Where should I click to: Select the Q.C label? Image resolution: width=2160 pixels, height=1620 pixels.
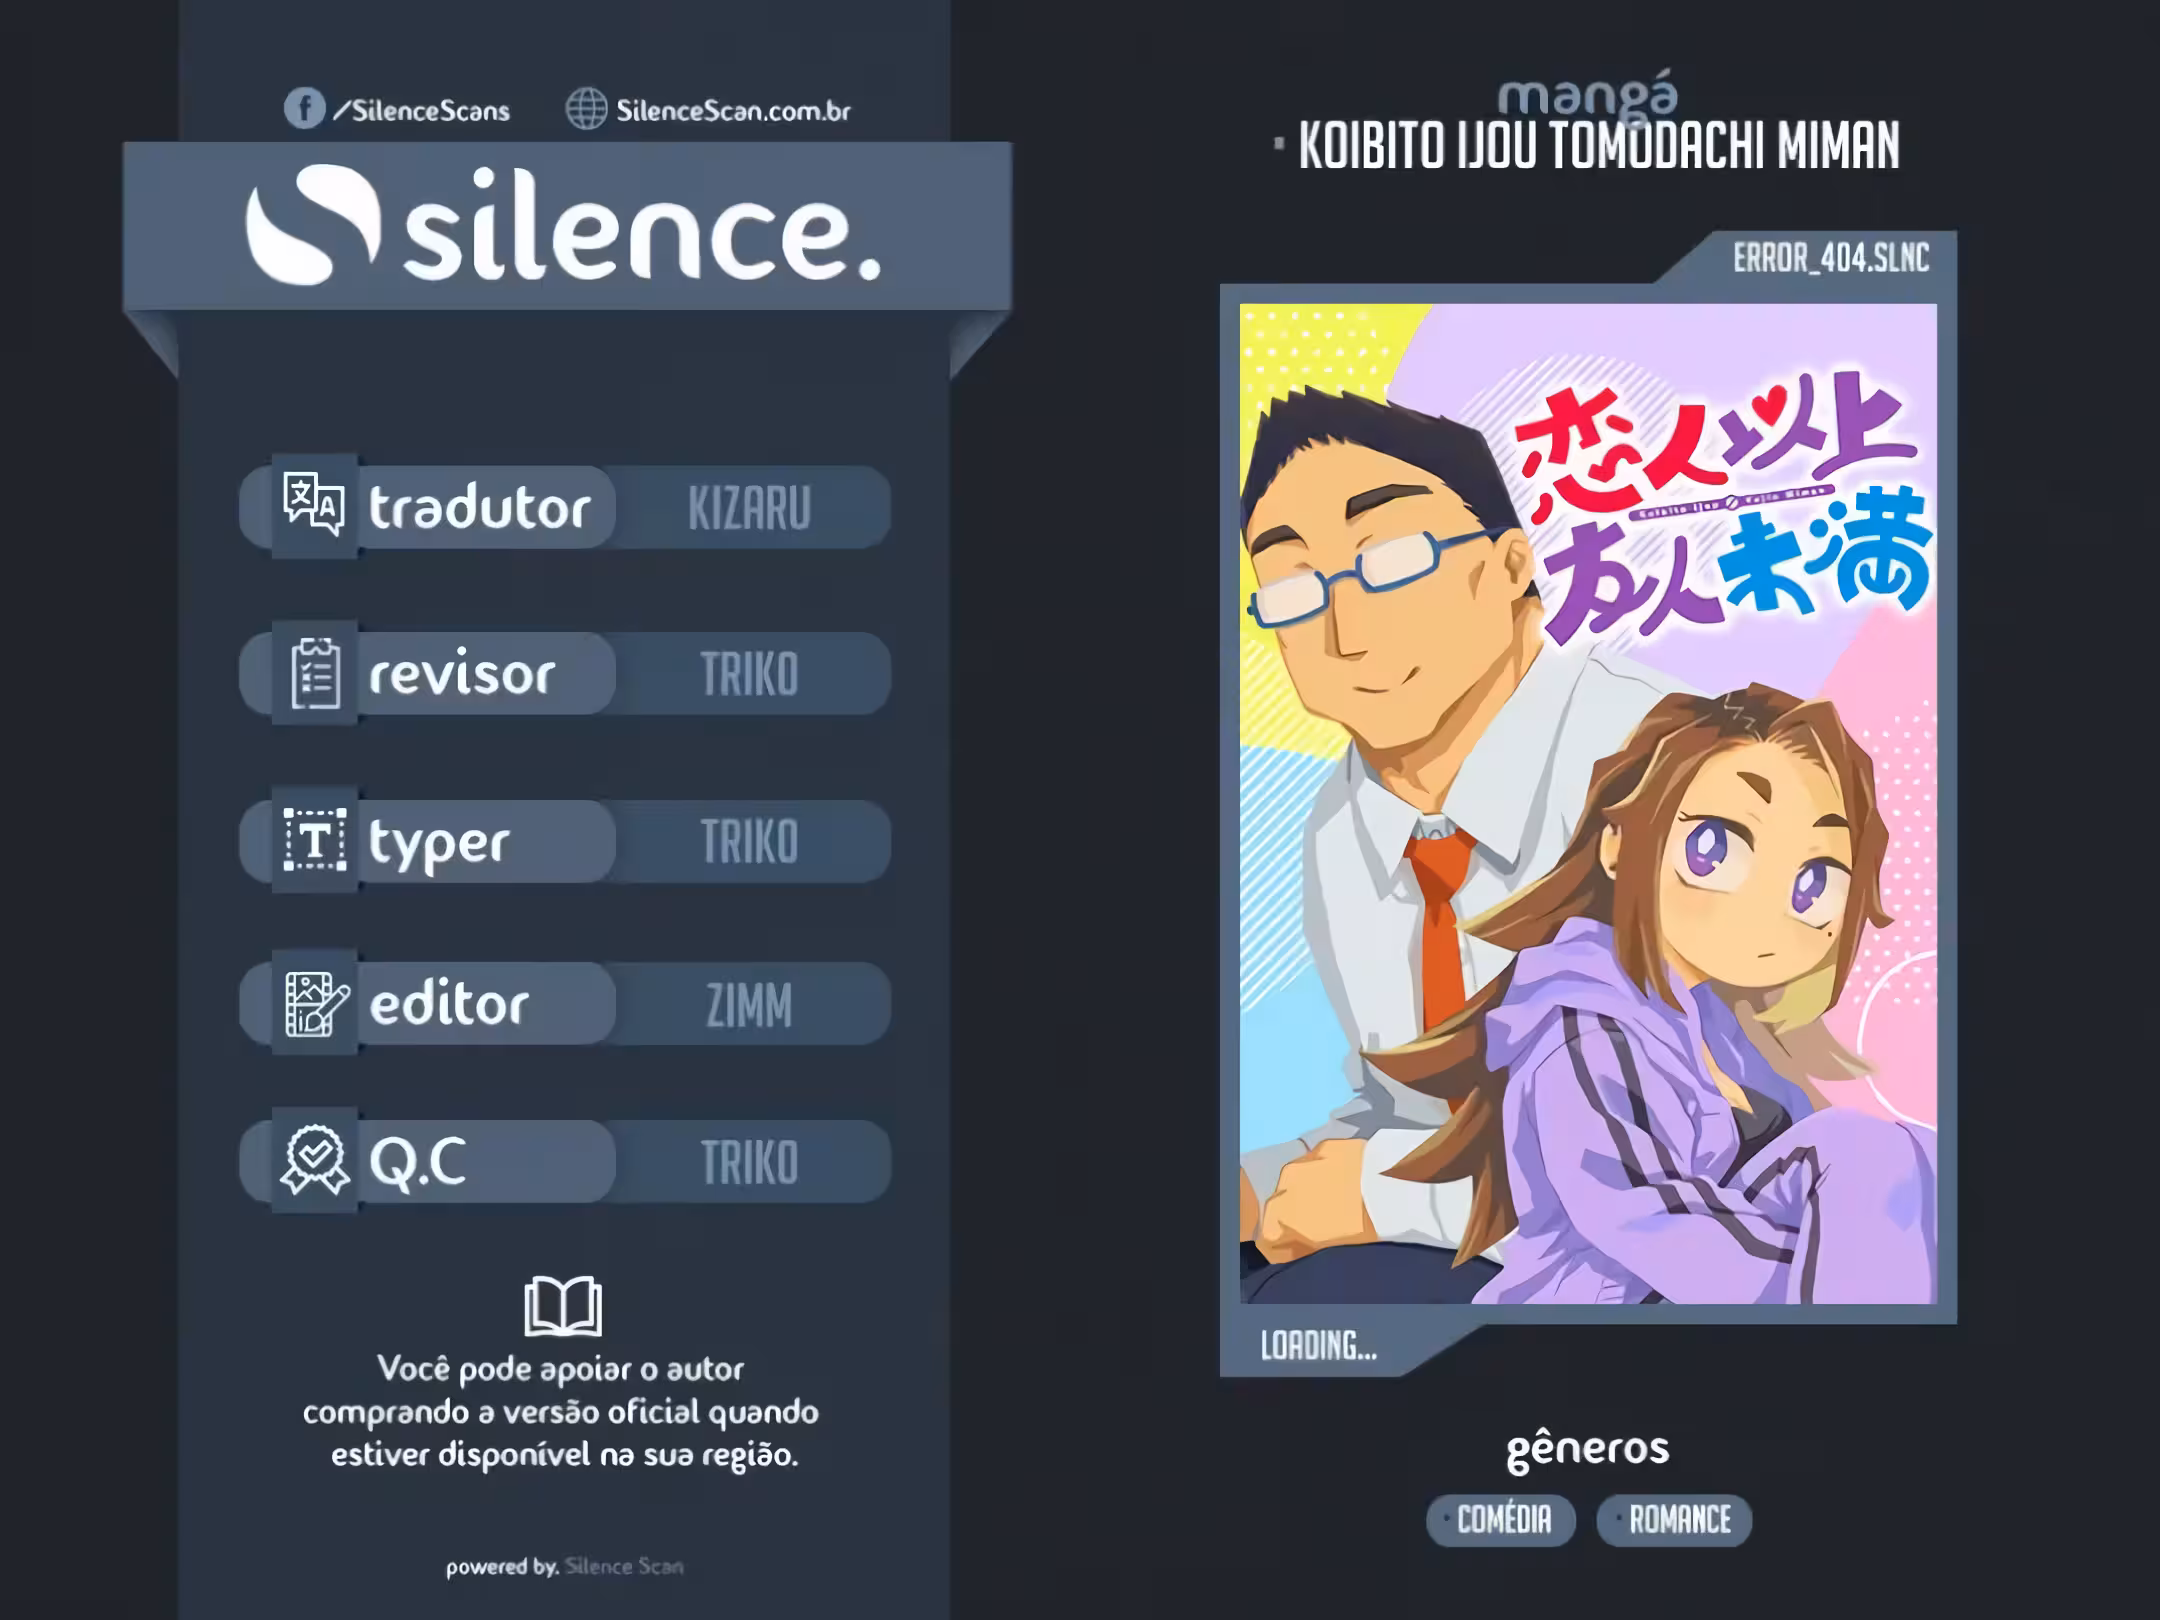point(417,1164)
